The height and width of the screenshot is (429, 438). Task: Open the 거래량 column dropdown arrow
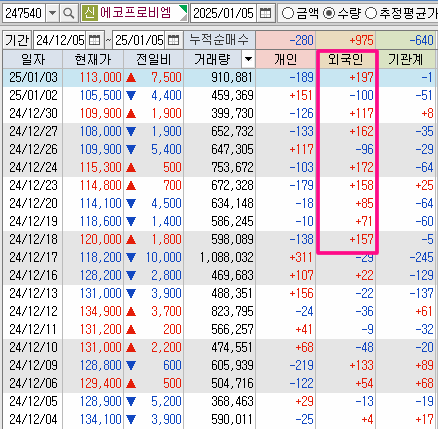click(x=248, y=59)
